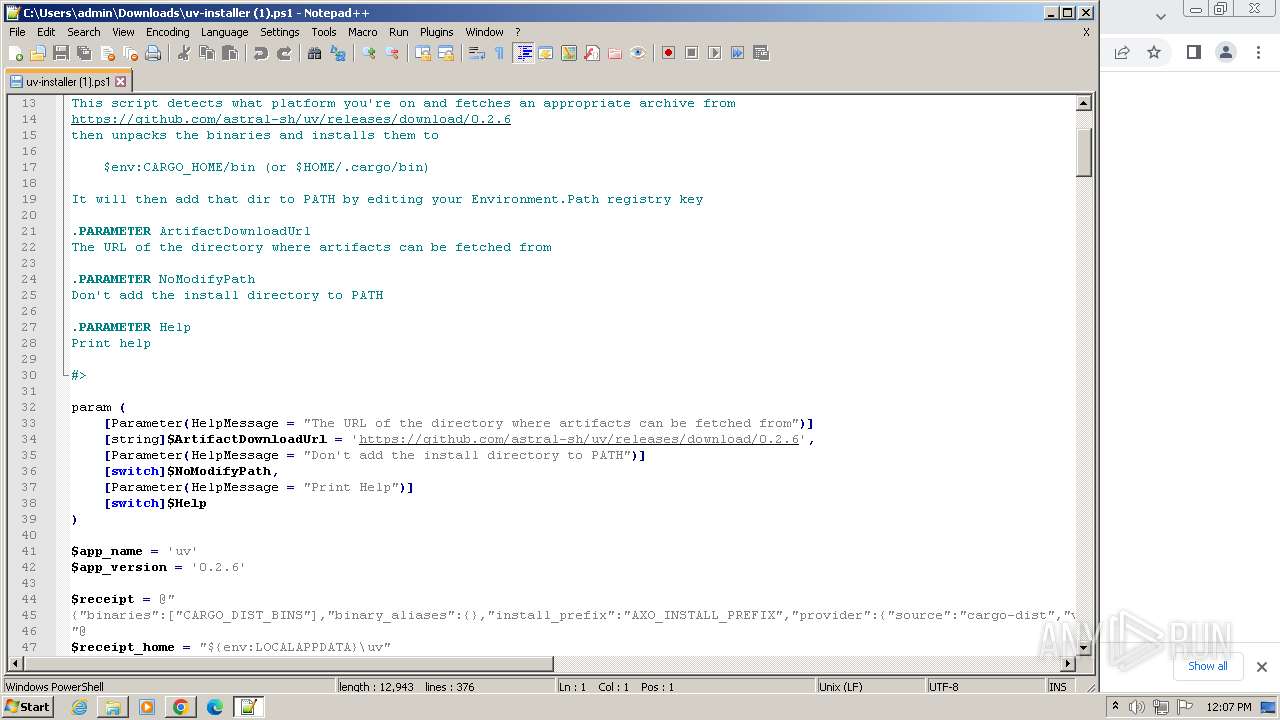Open the Document Map toolbar icon
Screen dimensions: 1280x720
coord(569,53)
